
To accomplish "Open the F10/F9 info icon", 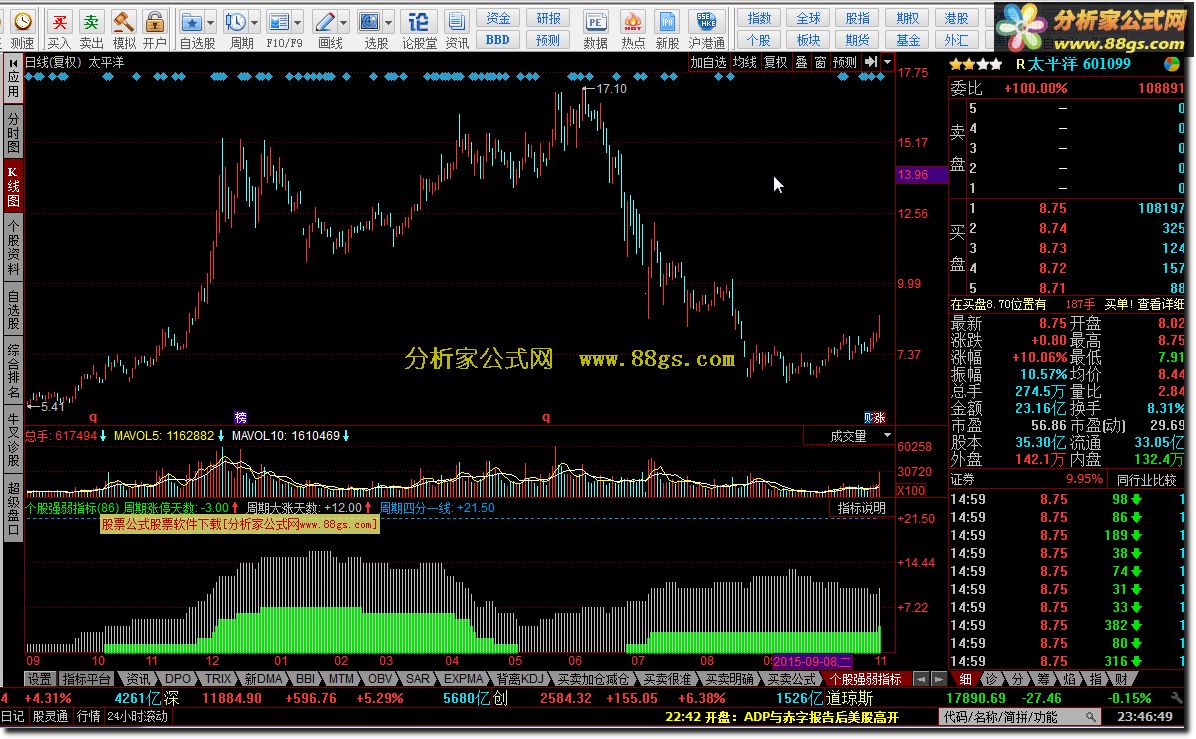I will point(278,21).
